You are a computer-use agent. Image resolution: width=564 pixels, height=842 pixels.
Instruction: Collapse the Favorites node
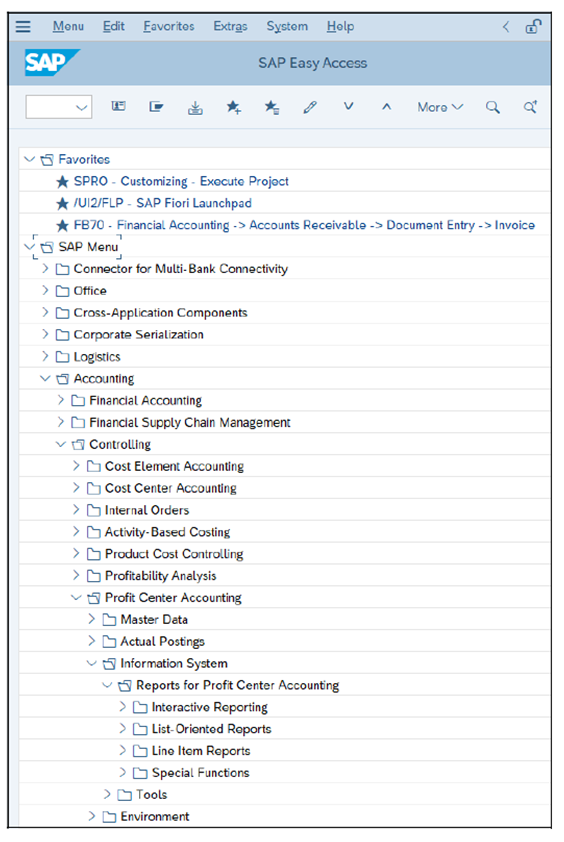(x=30, y=159)
